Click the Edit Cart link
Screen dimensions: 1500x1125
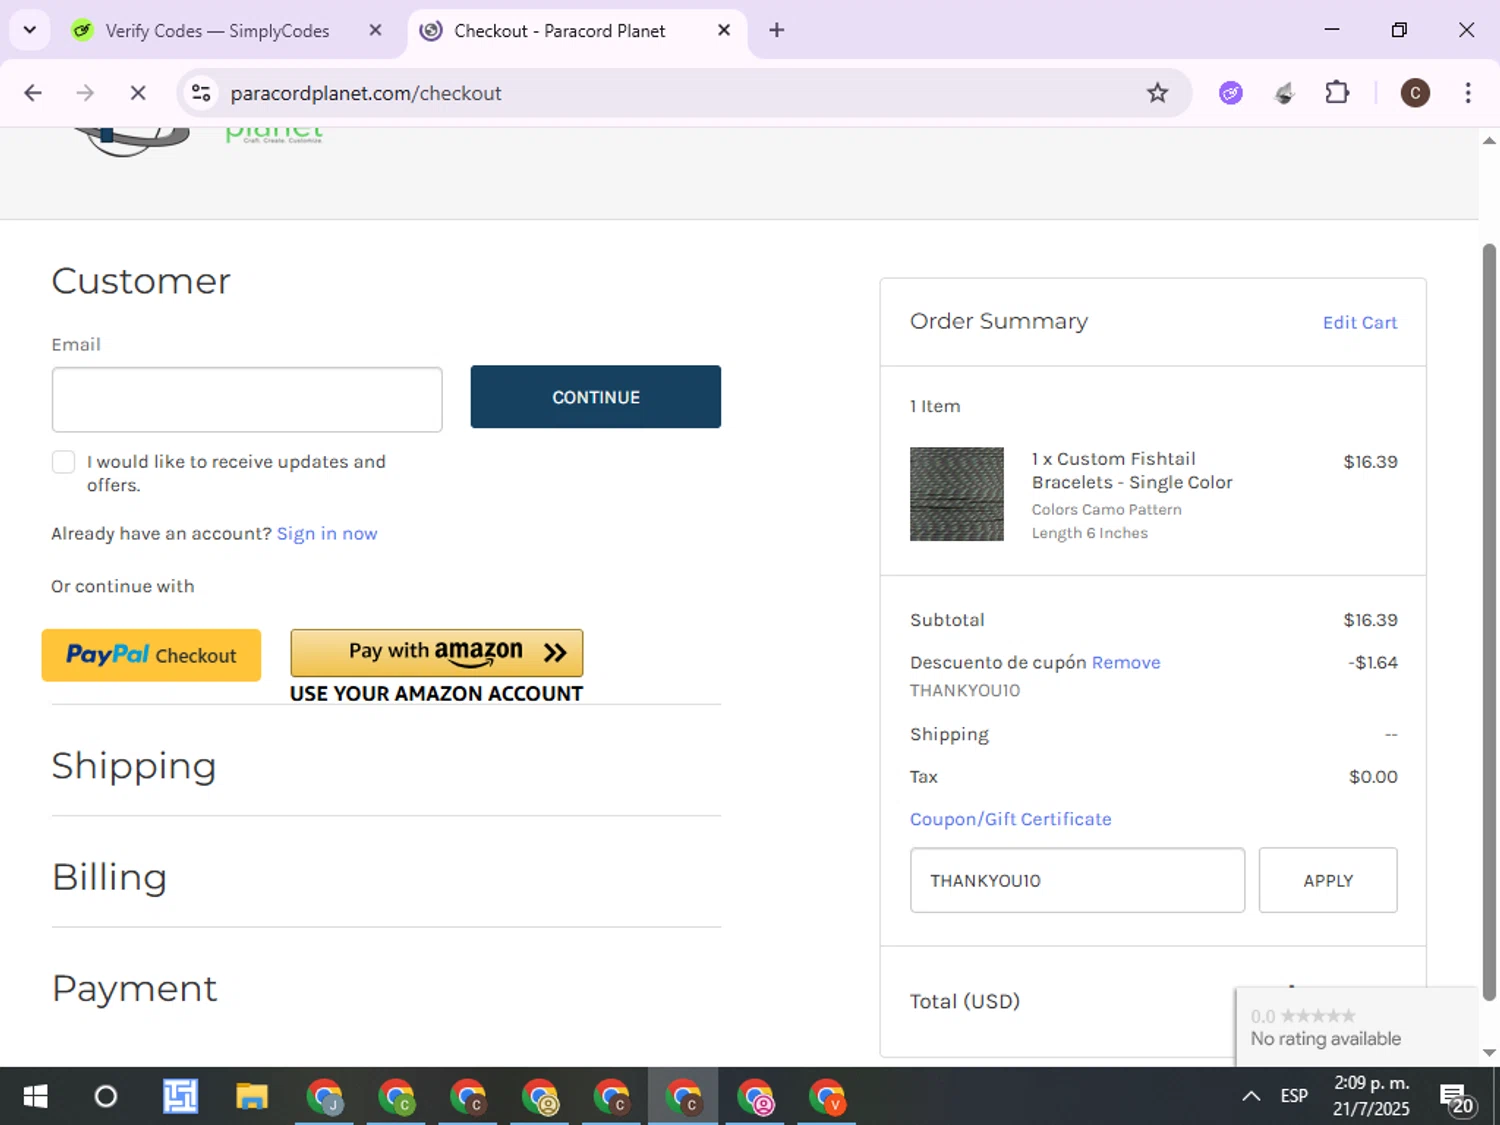(1360, 322)
